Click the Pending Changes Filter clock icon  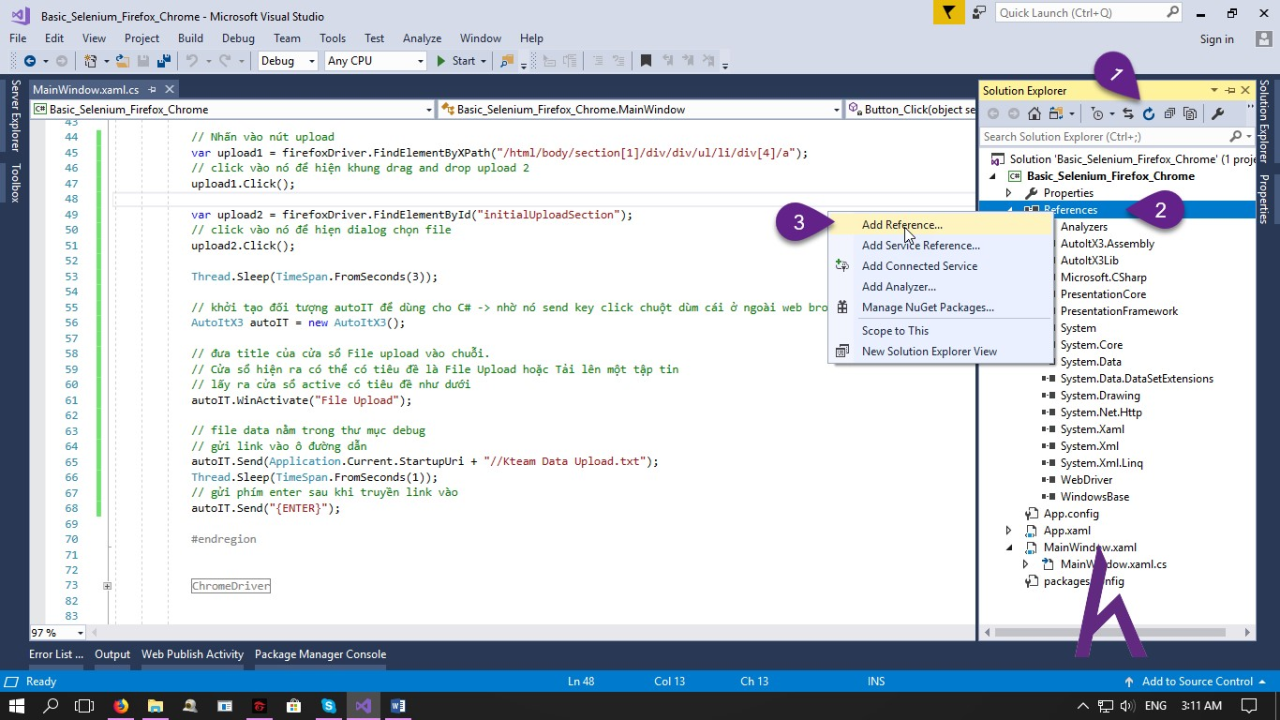(x=1098, y=114)
